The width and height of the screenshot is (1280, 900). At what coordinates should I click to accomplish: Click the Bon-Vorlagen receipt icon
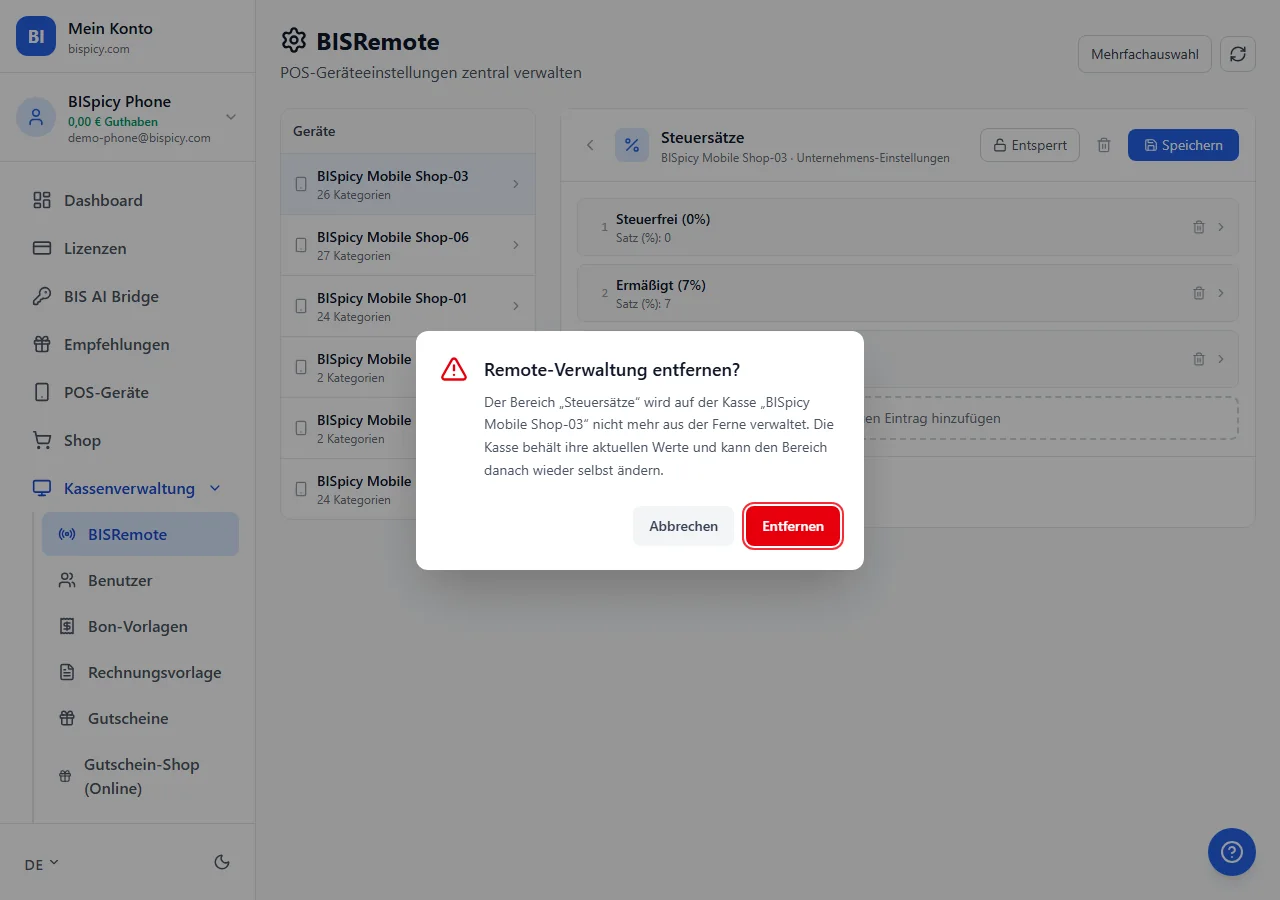tap(67, 626)
